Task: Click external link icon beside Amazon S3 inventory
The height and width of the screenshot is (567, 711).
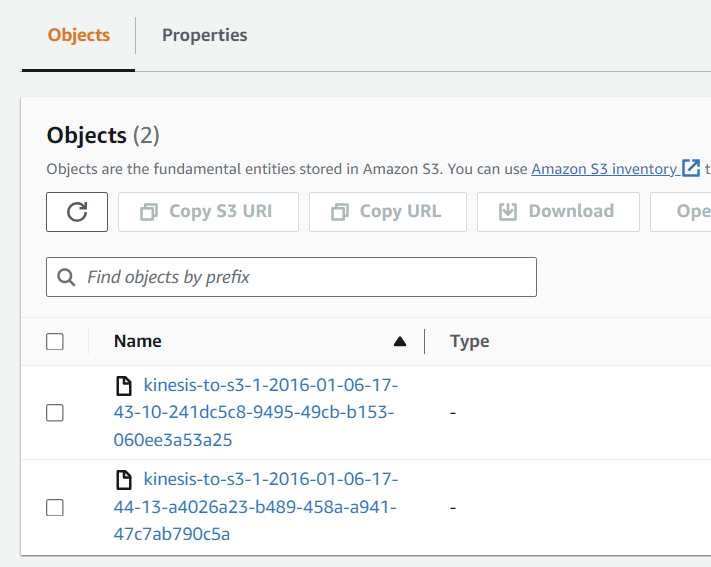Action: click(690, 168)
